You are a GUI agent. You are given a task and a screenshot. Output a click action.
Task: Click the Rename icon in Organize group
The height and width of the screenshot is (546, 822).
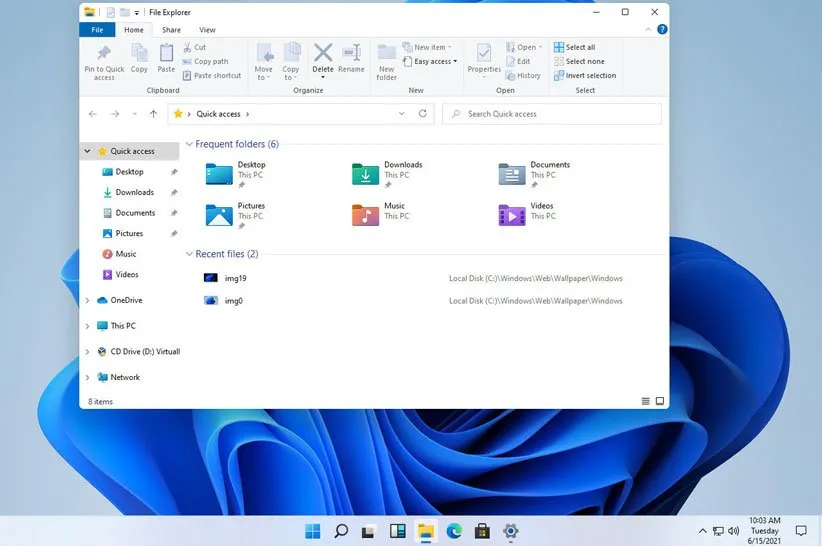351,54
